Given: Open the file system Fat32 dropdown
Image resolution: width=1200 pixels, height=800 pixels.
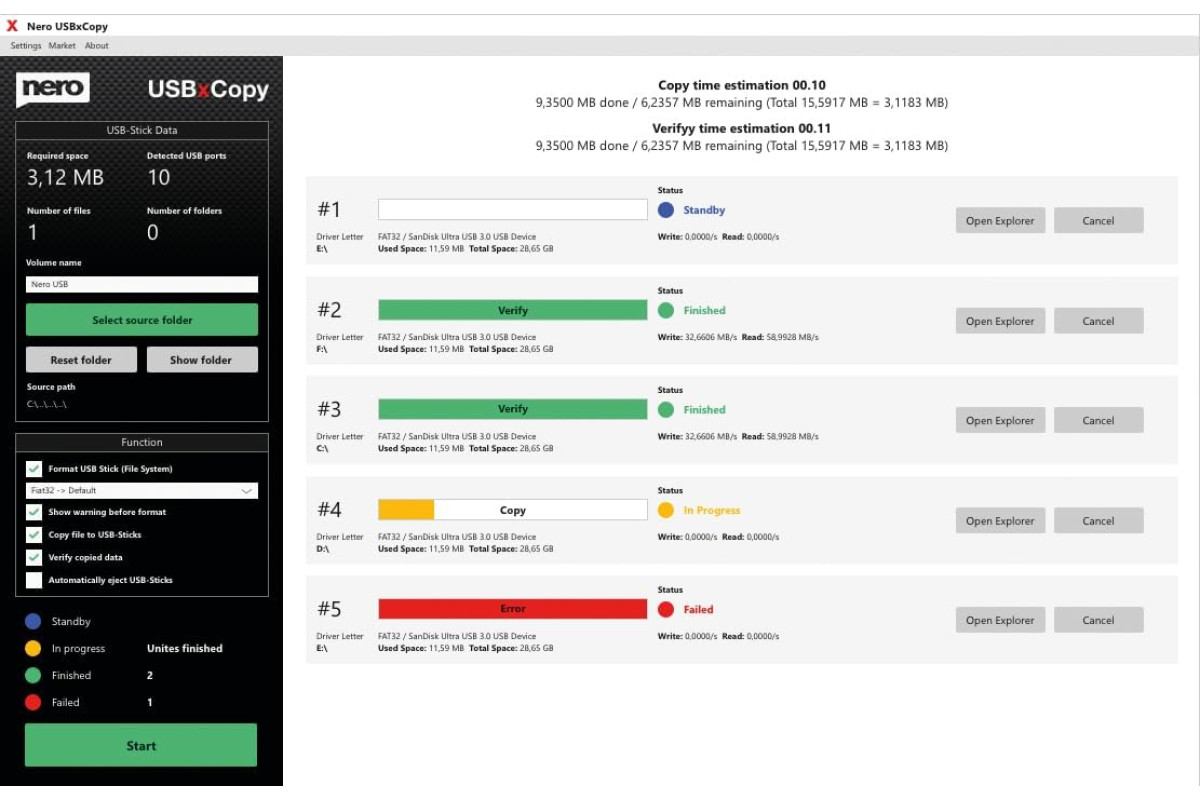Looking at the screenshot, I should [x=142, y=491].
